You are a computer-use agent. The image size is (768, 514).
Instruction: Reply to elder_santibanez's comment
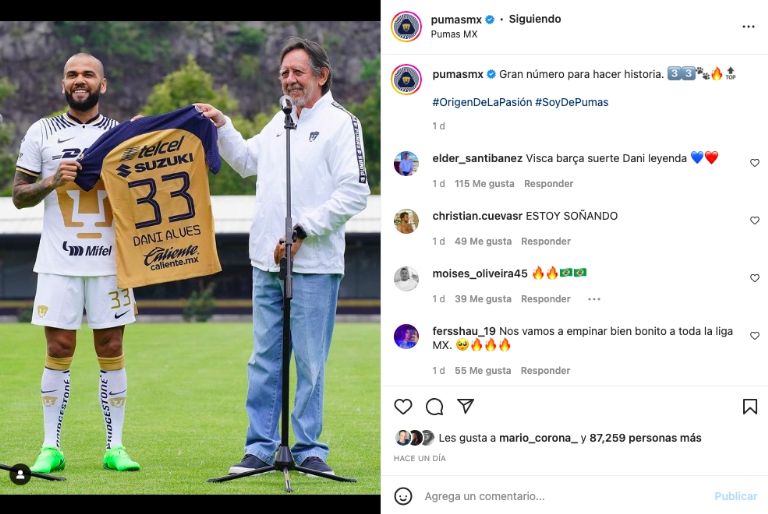pyautogui.click(x=548, y=184)
